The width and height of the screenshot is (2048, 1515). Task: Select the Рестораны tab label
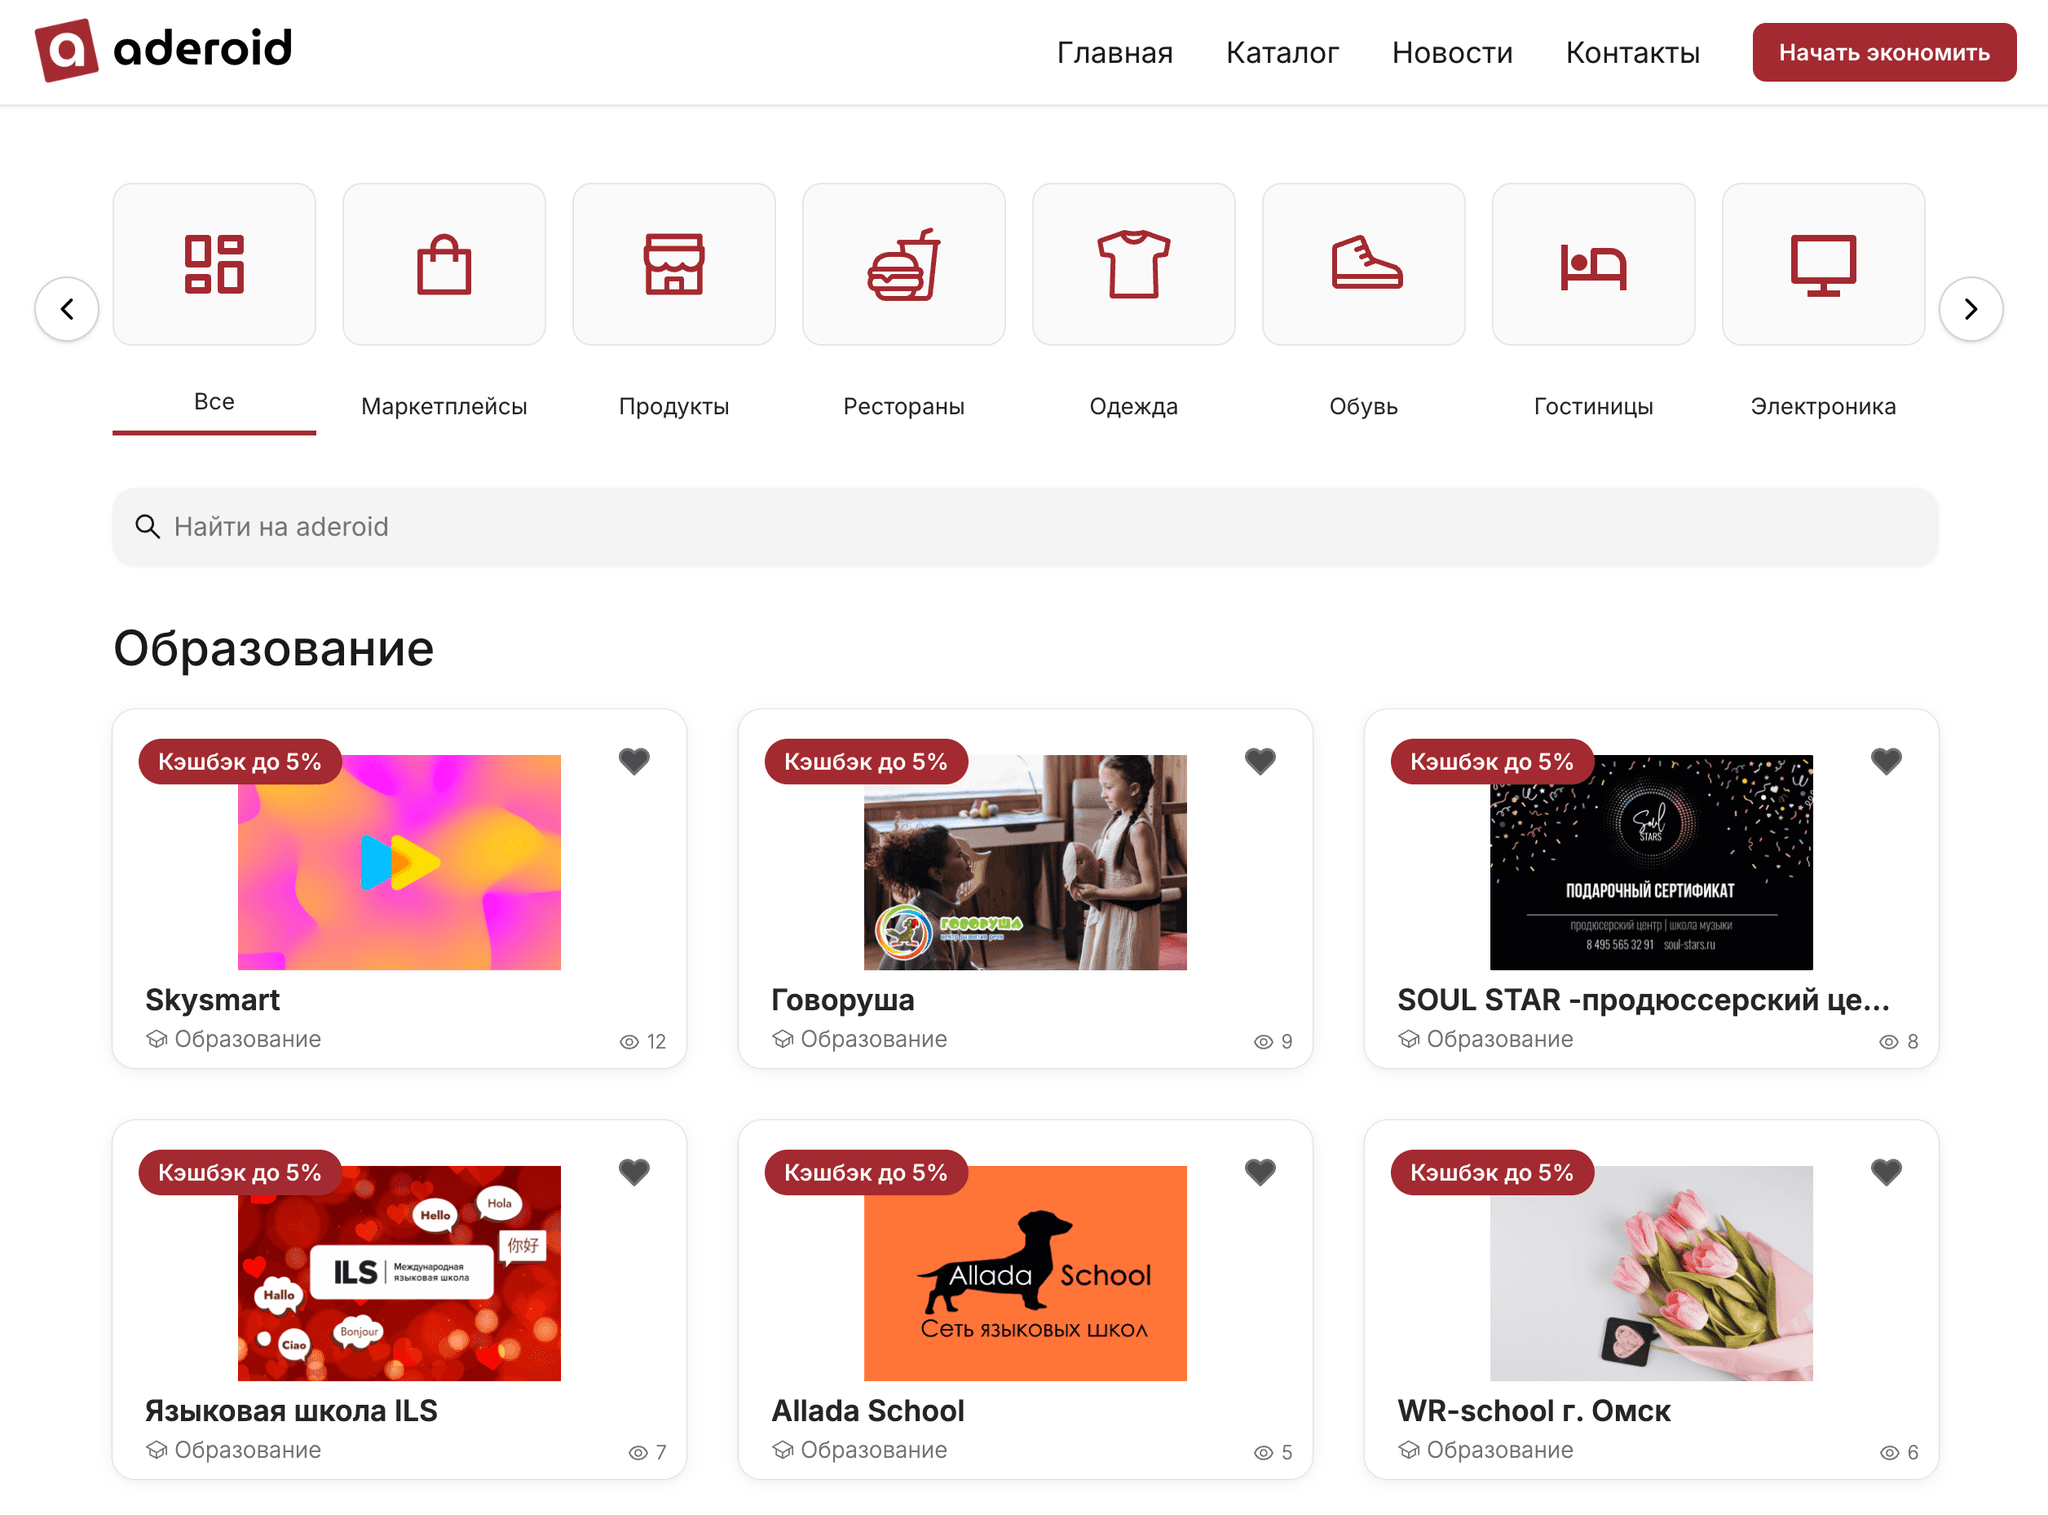pos(904,406)
